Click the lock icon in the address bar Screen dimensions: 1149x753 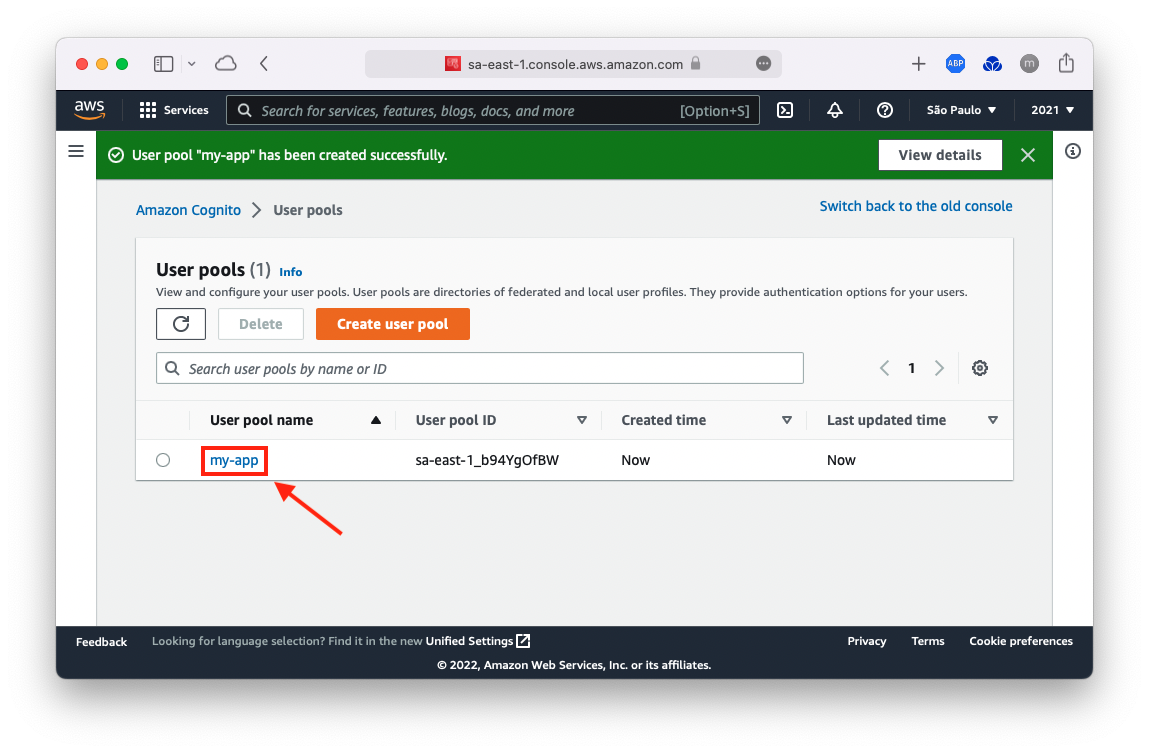695,63
